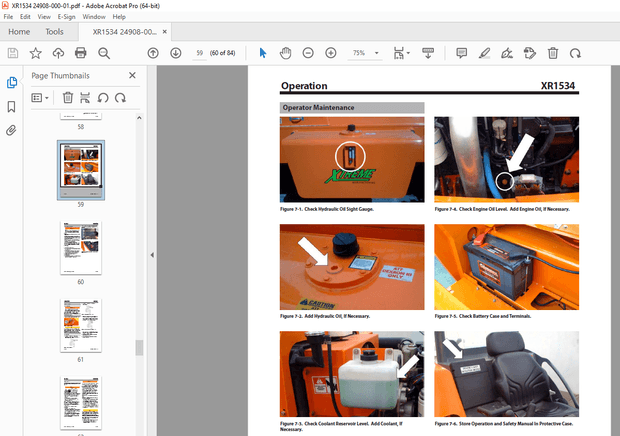
Task: Click the XR1534 page header text
Action: click(x=558, y=86)
